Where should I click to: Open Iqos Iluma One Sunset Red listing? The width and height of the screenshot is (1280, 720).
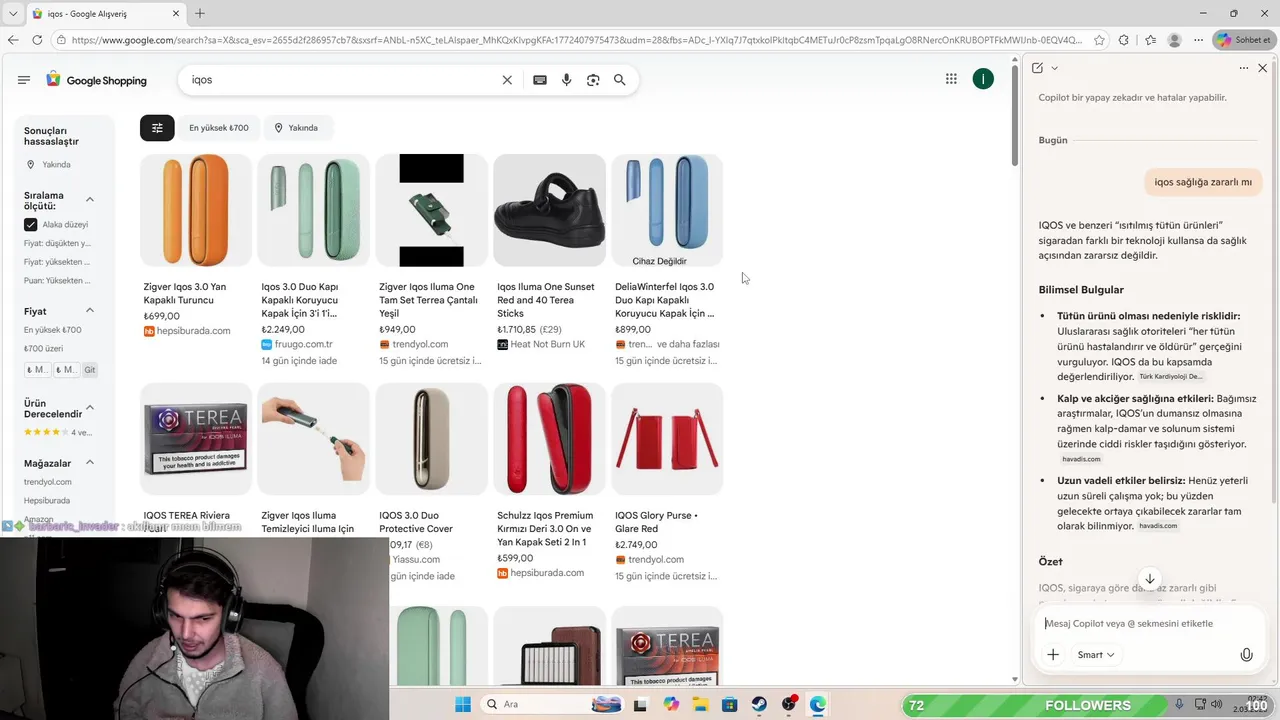coord(546,300)
